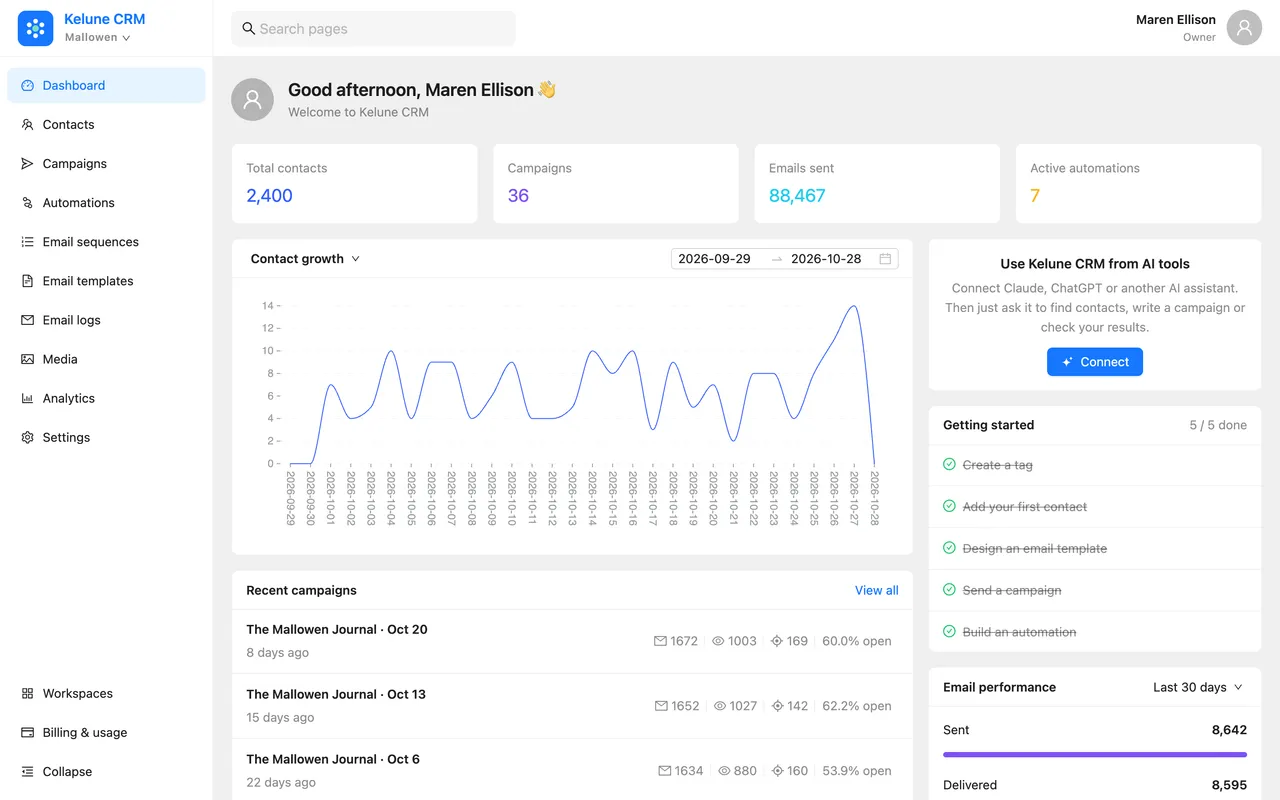
Task: Click the 5 / 5 done progress text
Action: [x=1218, y=425]
